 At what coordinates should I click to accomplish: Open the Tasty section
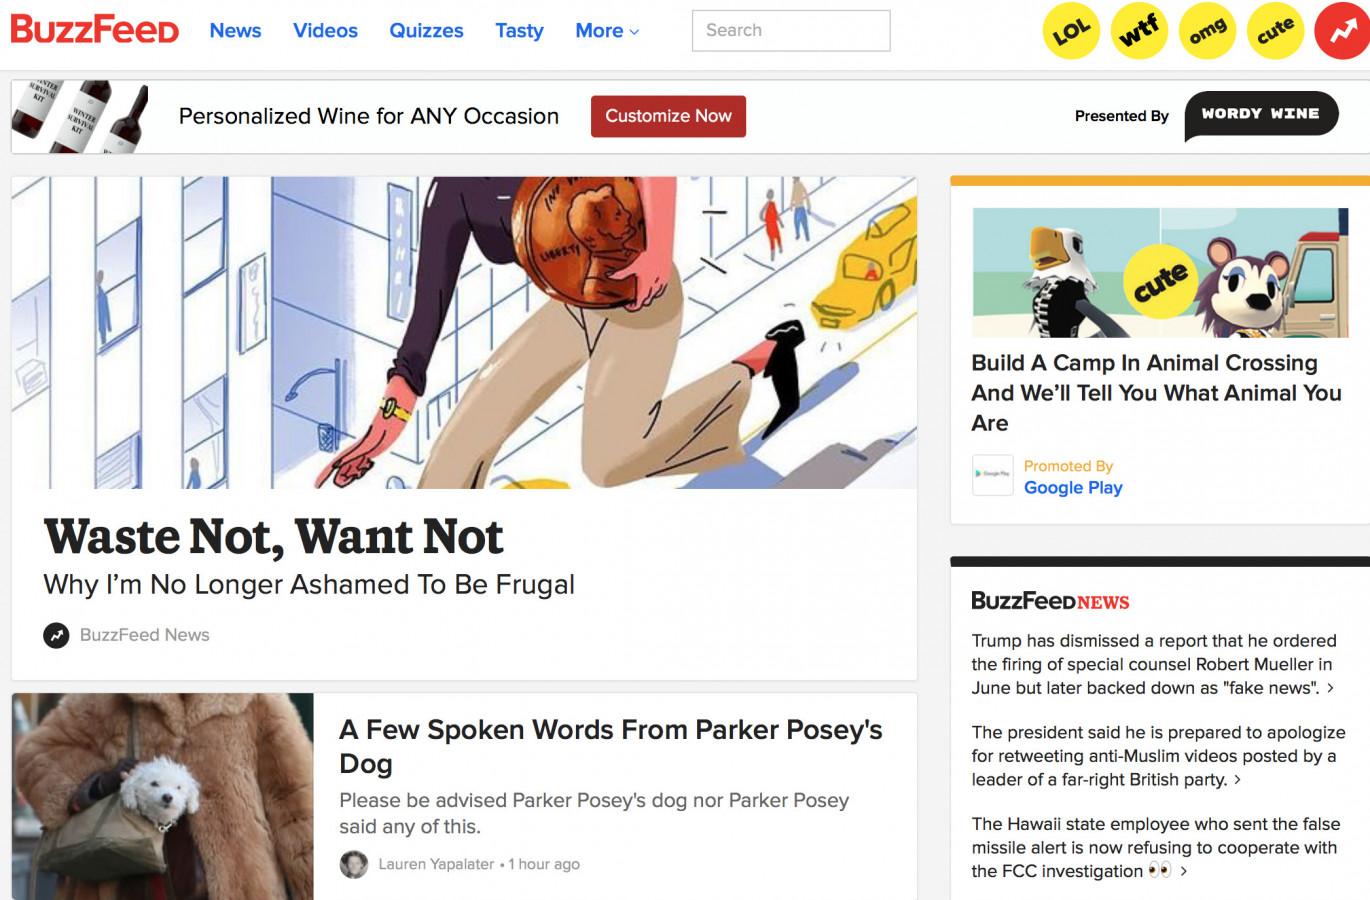[519, 31]
